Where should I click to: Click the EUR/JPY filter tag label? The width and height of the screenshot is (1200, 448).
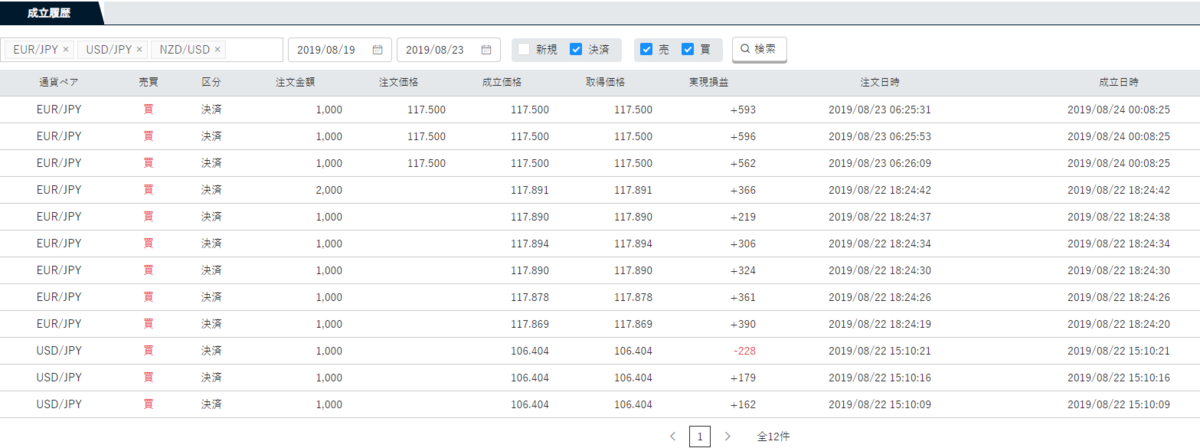(x=36, y=49)
